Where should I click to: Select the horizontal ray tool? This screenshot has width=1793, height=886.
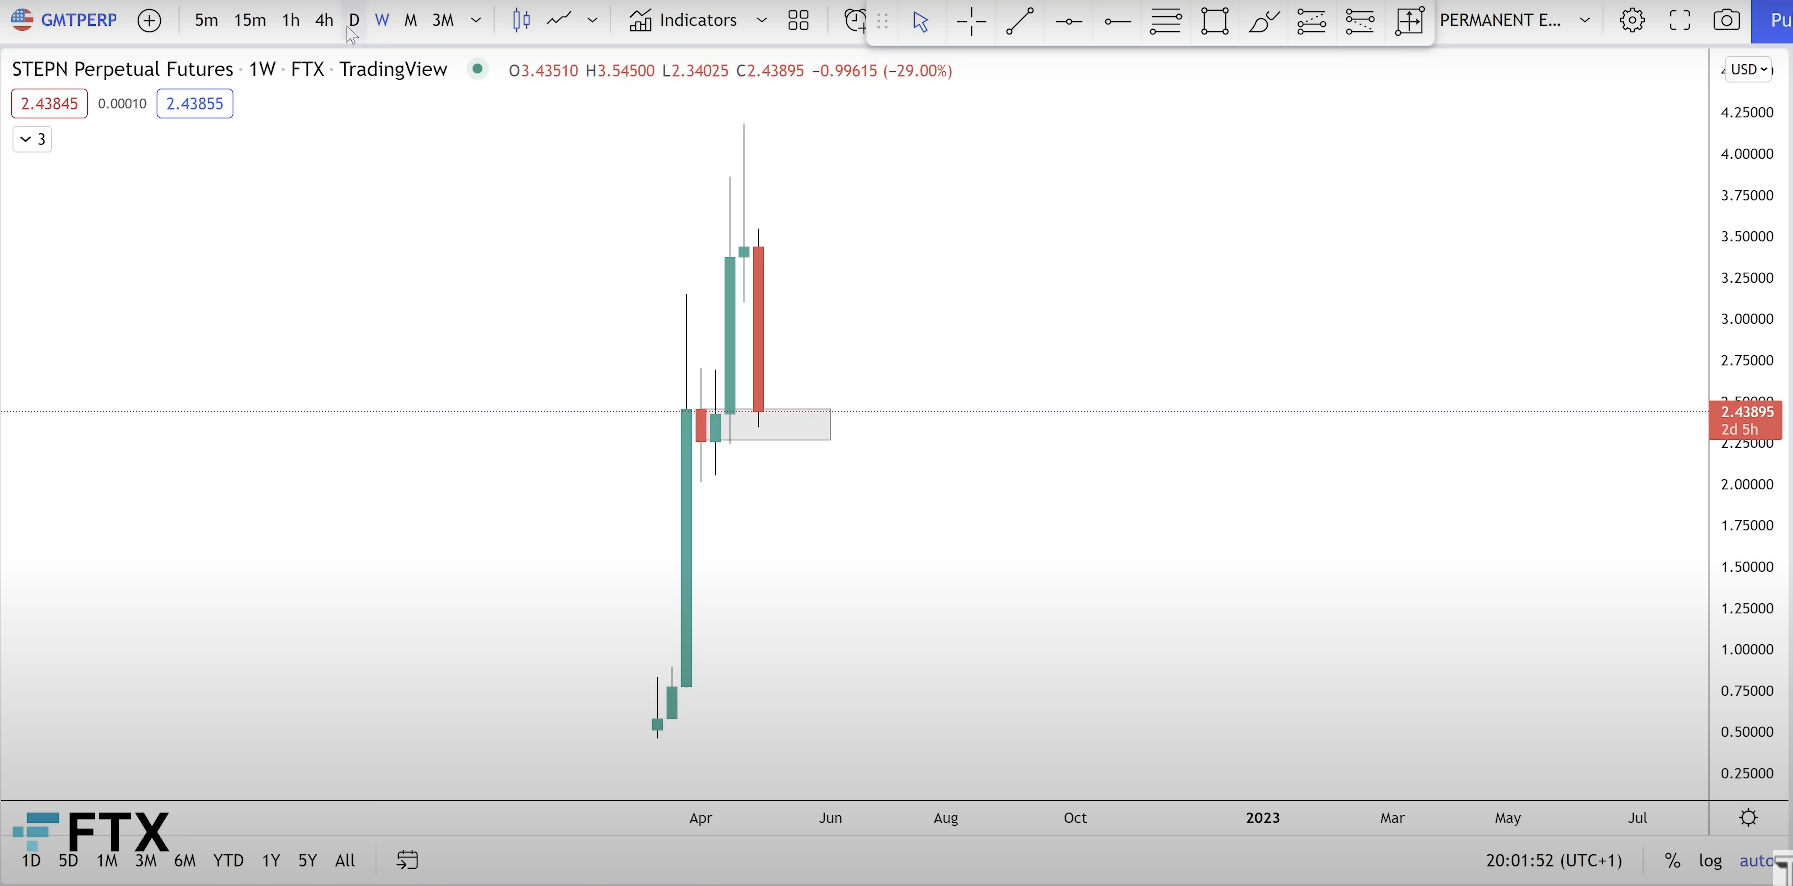point(1117,21)
